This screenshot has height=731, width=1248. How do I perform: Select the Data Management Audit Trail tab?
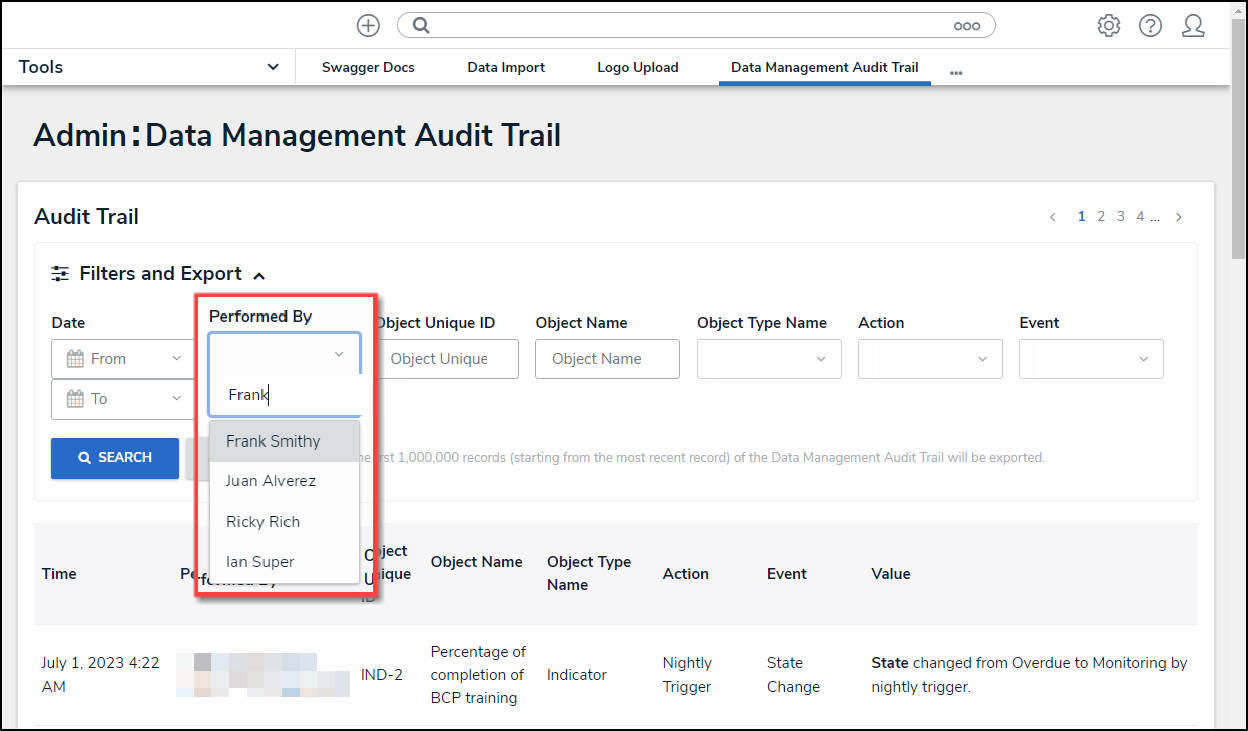coord(825,67)
